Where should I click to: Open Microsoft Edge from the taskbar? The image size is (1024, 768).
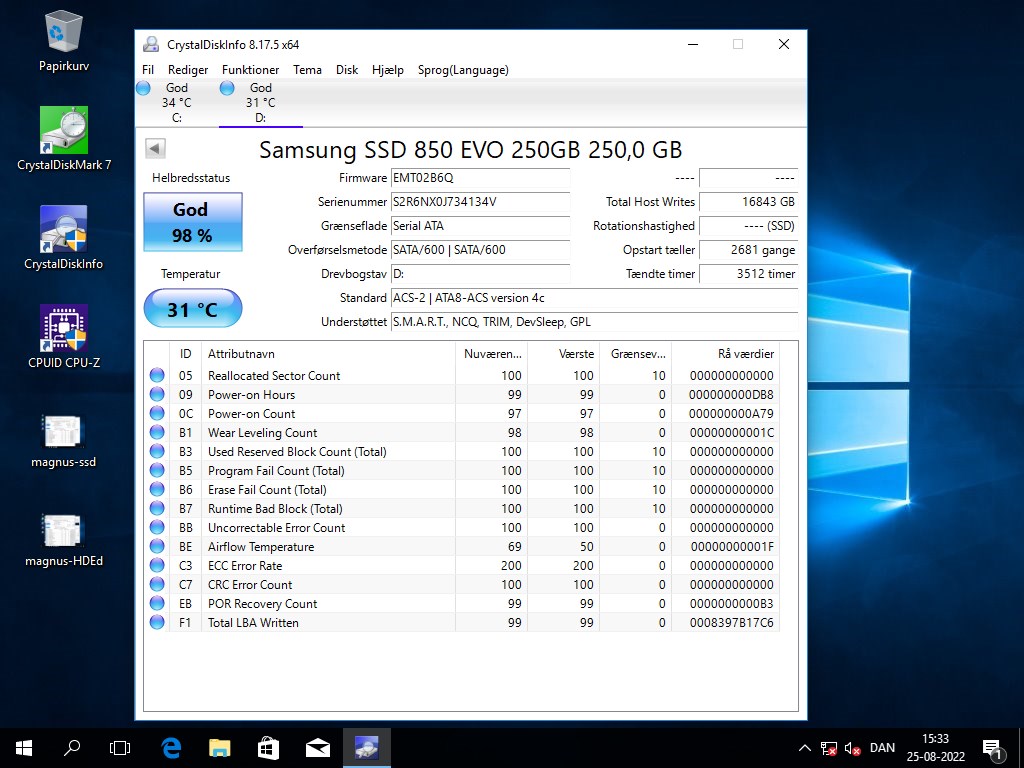(x=171, y=747)
